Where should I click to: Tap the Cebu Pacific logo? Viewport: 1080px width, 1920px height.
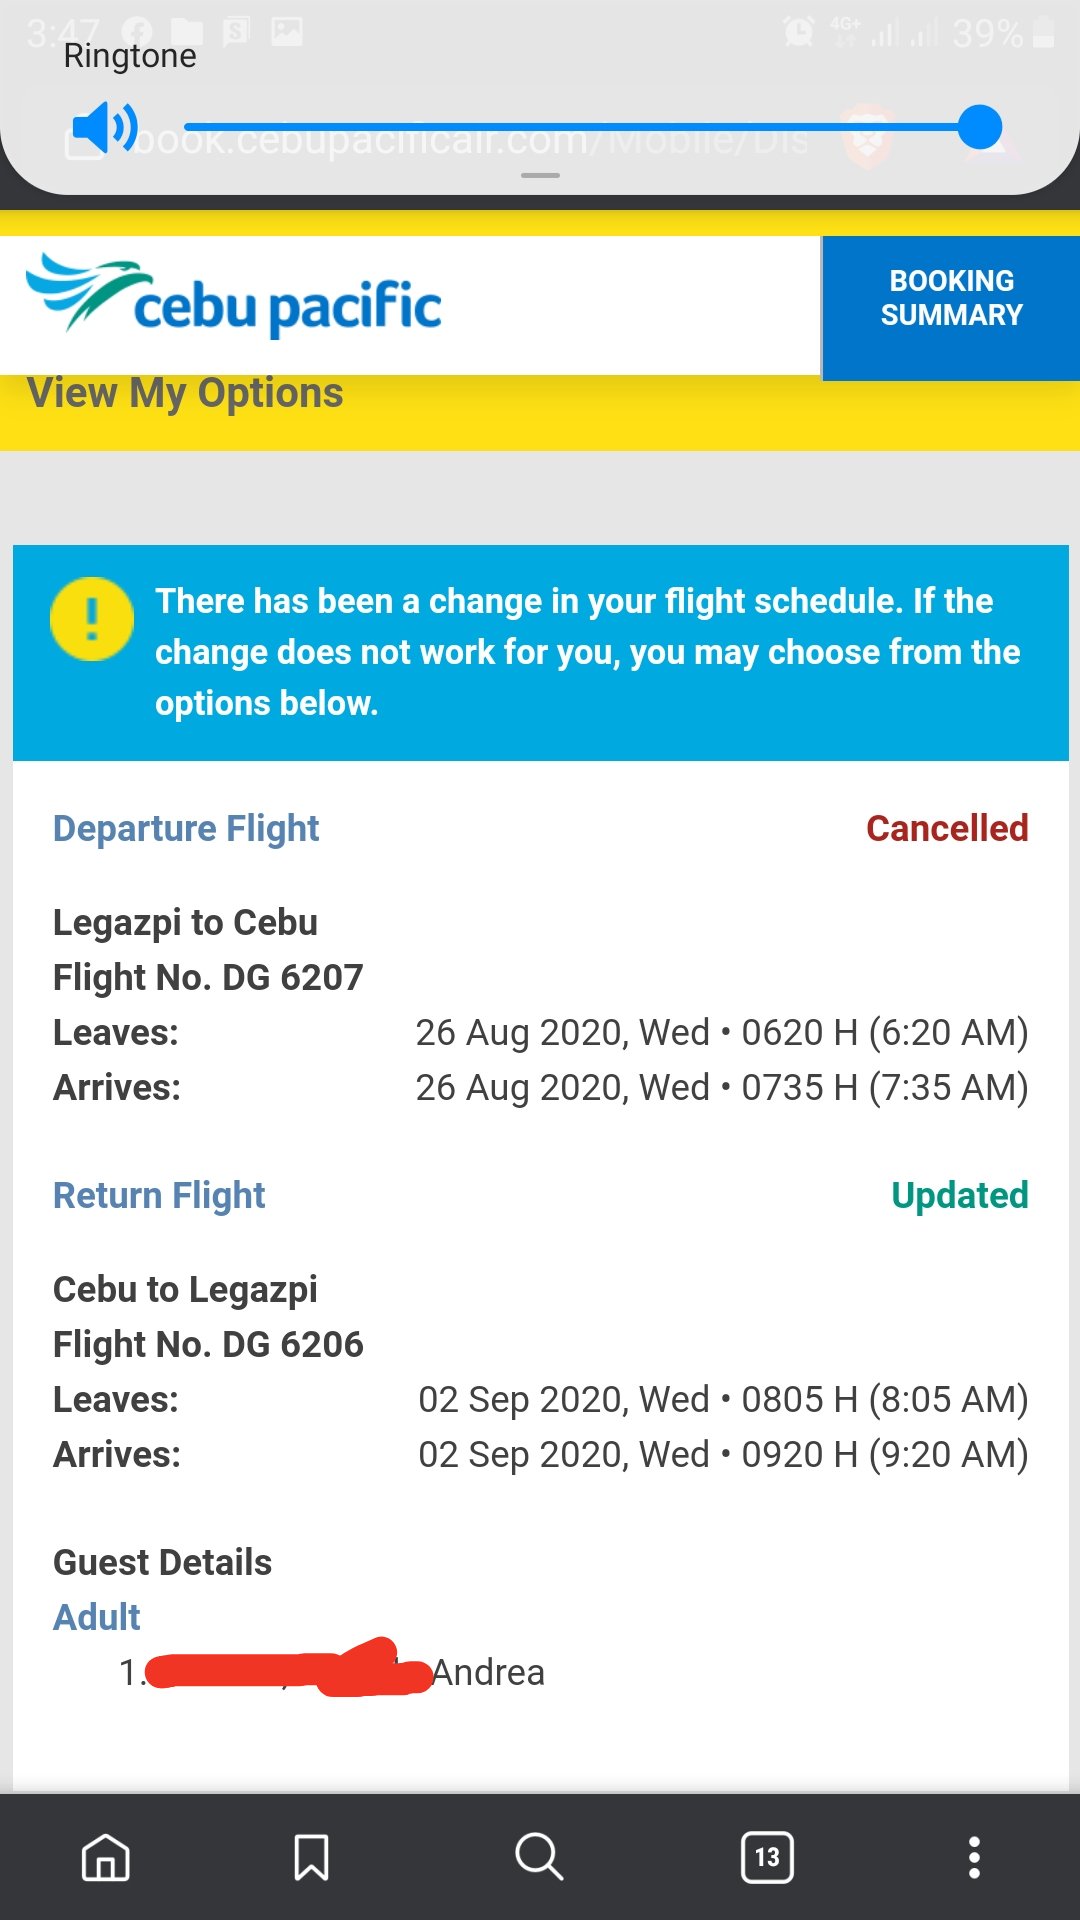(234, 295)
